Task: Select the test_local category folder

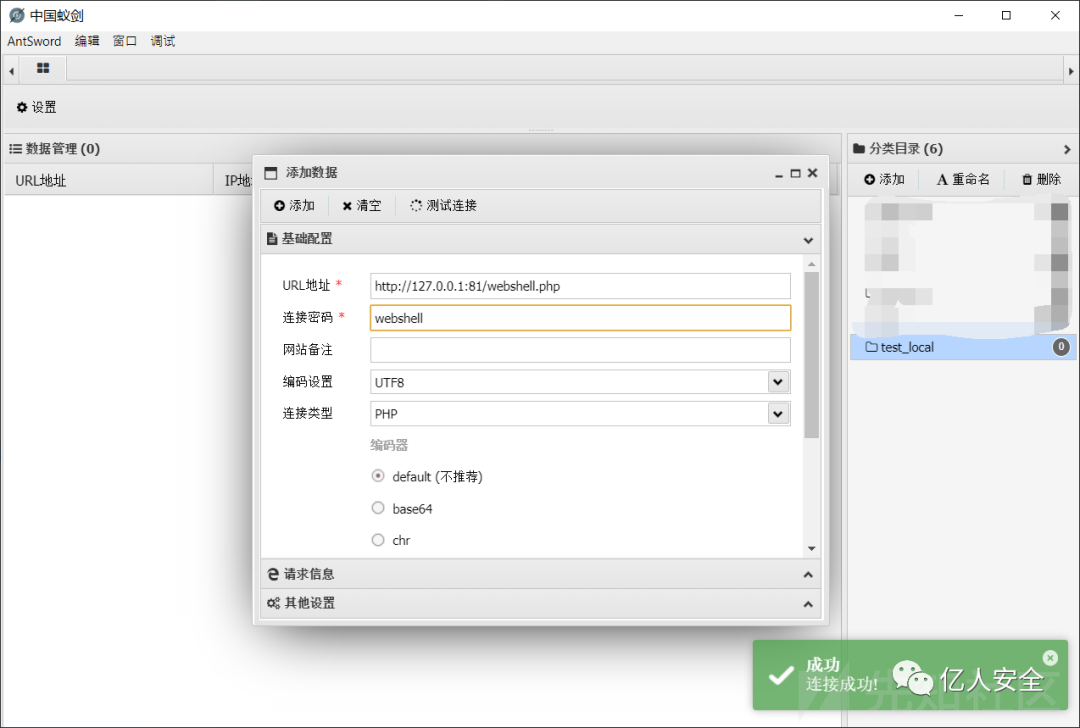Action: pos(963,347)
